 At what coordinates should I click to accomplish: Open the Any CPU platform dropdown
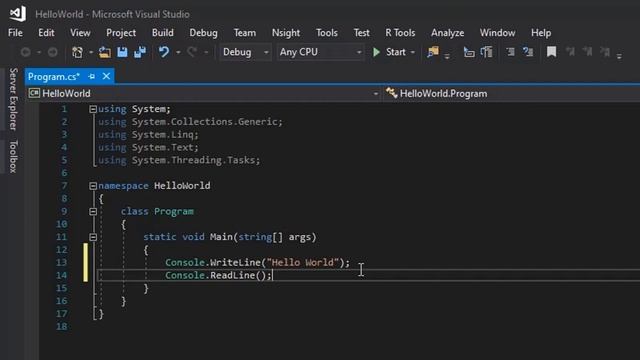[320, 52]
